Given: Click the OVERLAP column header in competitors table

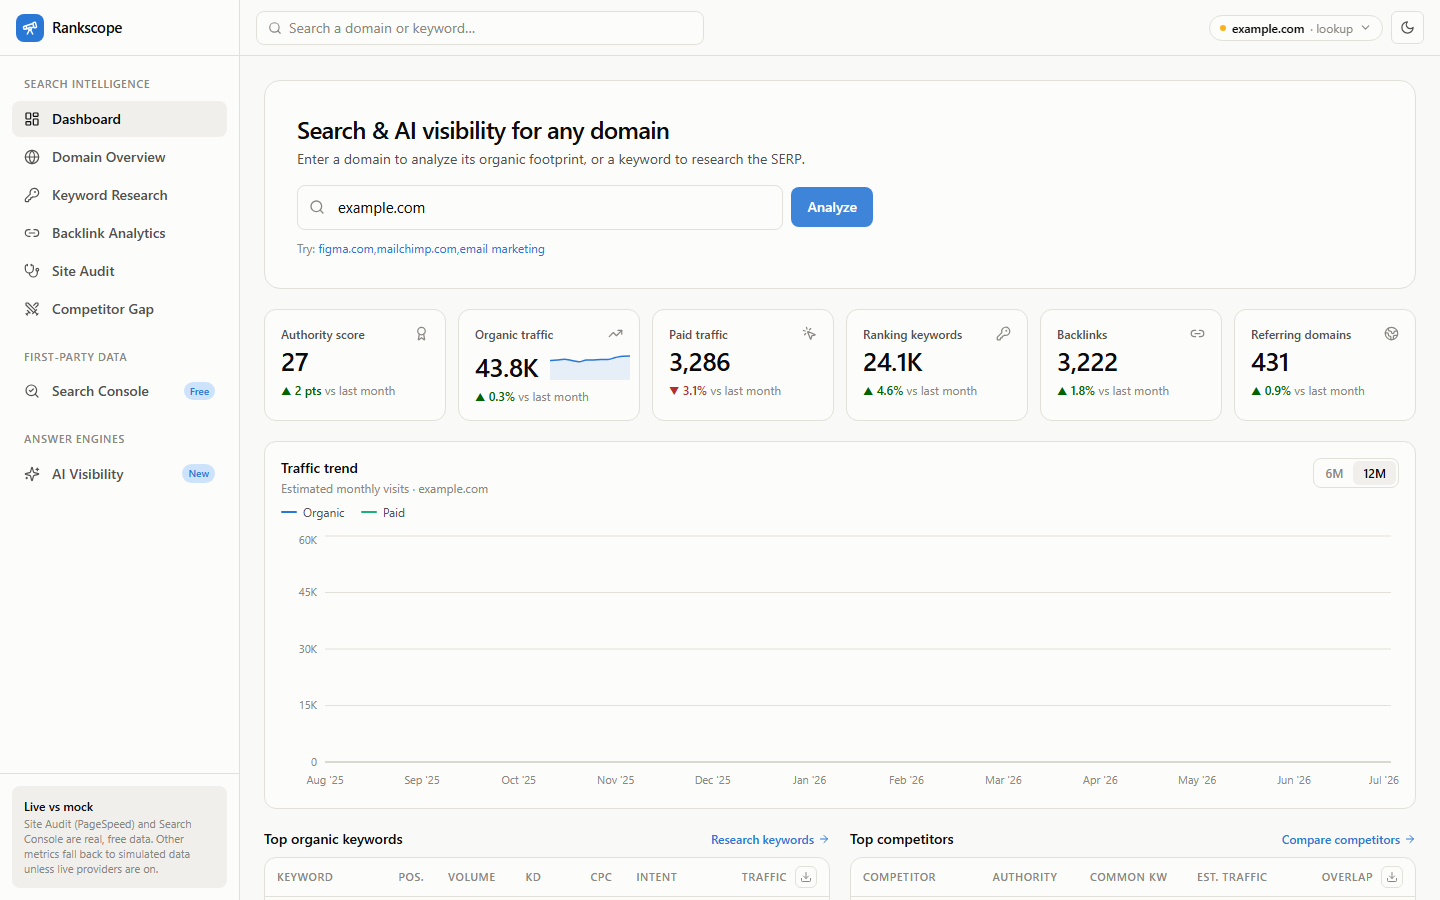Looking at the screenshot, I should point(1347,877).
